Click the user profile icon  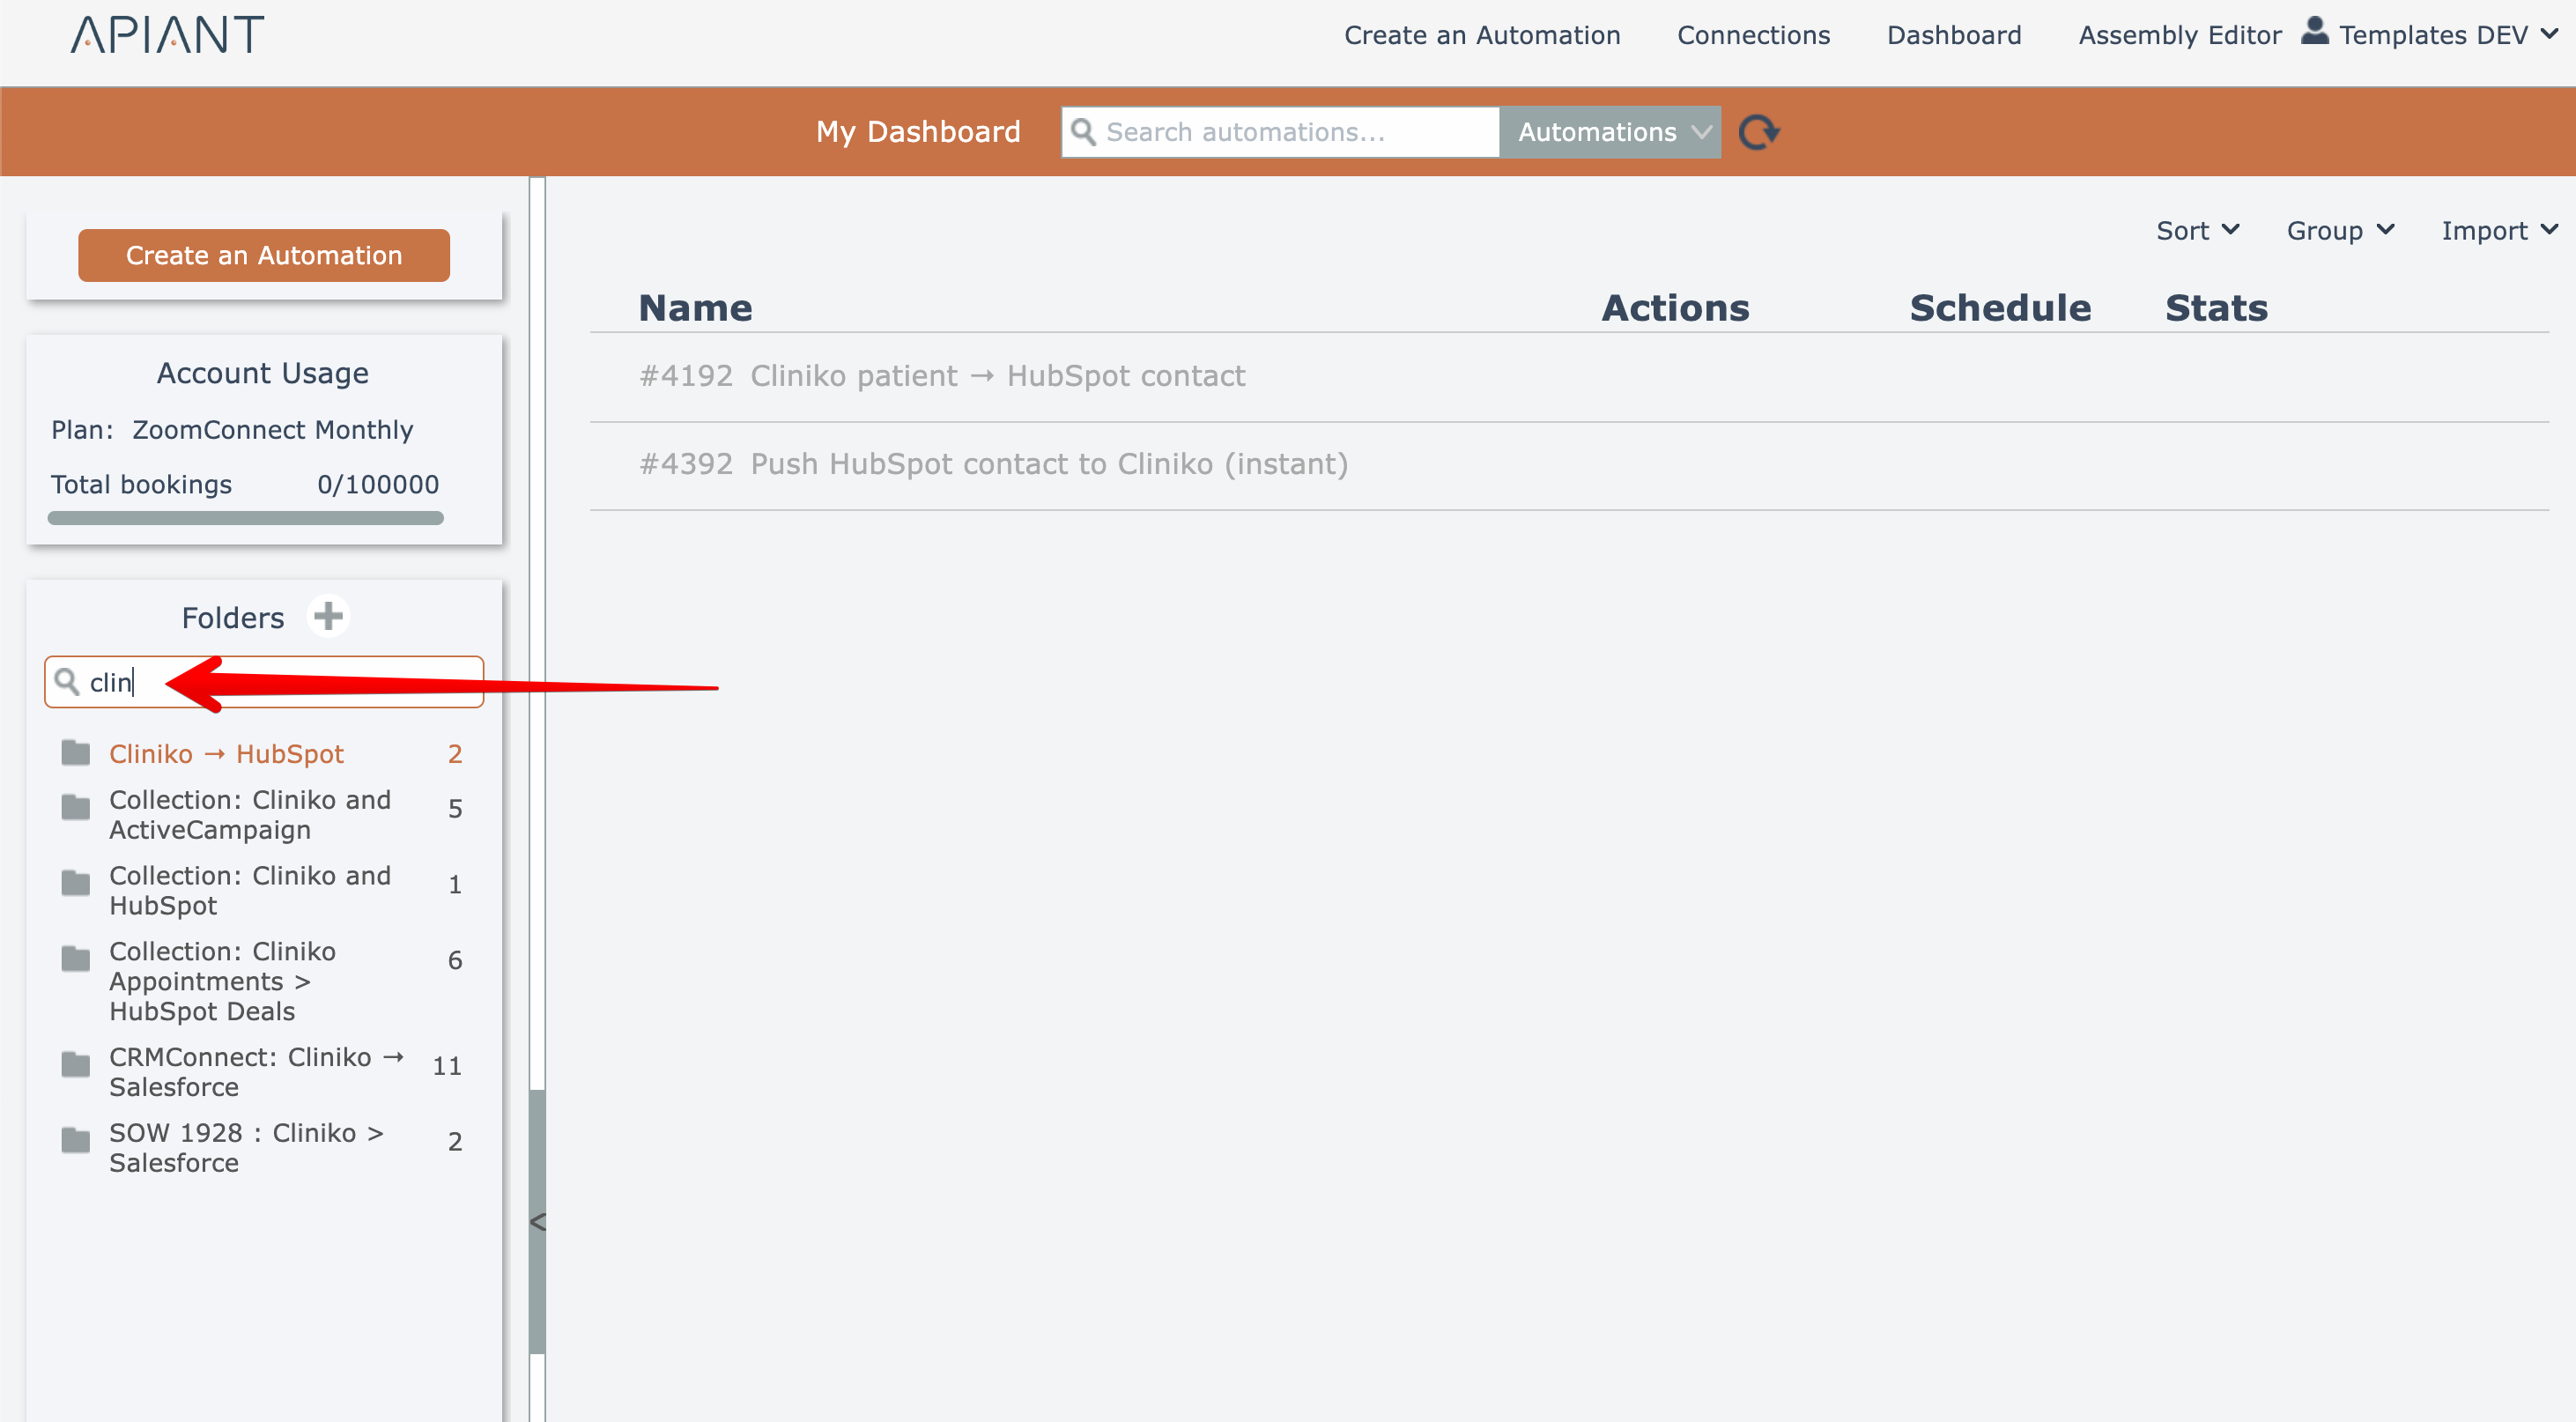point(2314,31)
